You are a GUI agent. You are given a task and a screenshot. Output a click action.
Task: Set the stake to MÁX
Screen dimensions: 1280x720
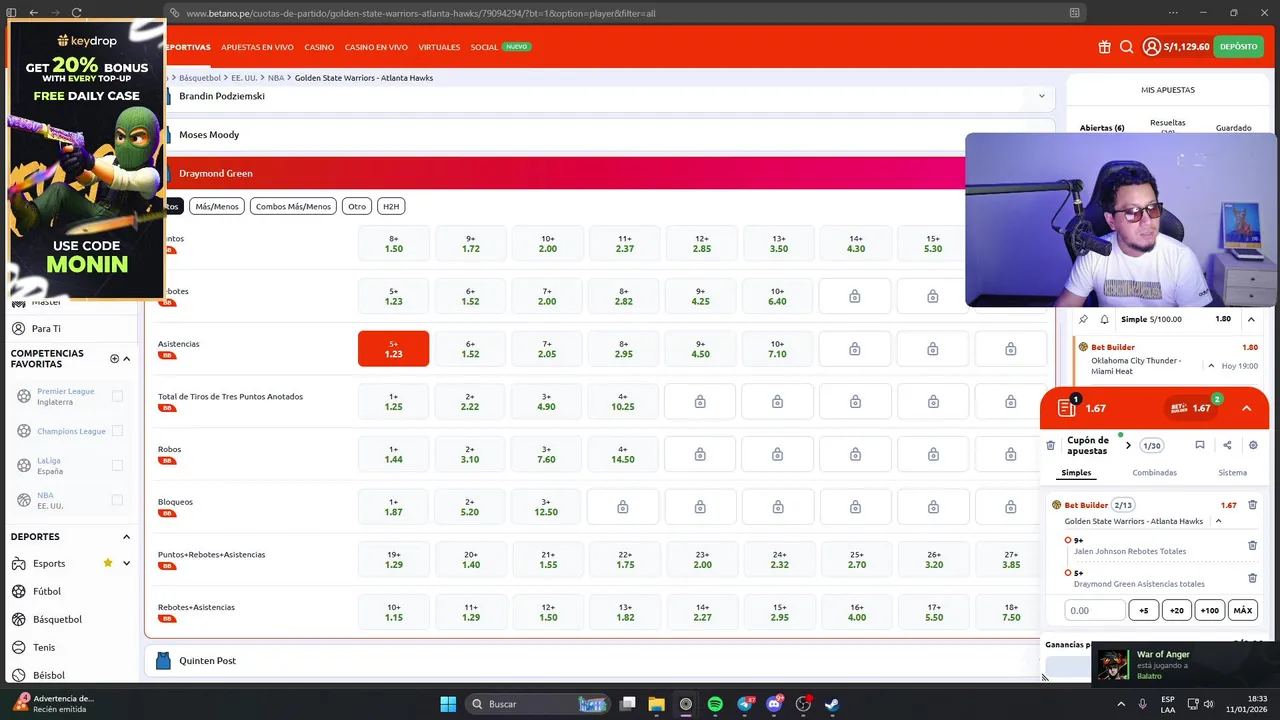click(x=1242, y=610)
